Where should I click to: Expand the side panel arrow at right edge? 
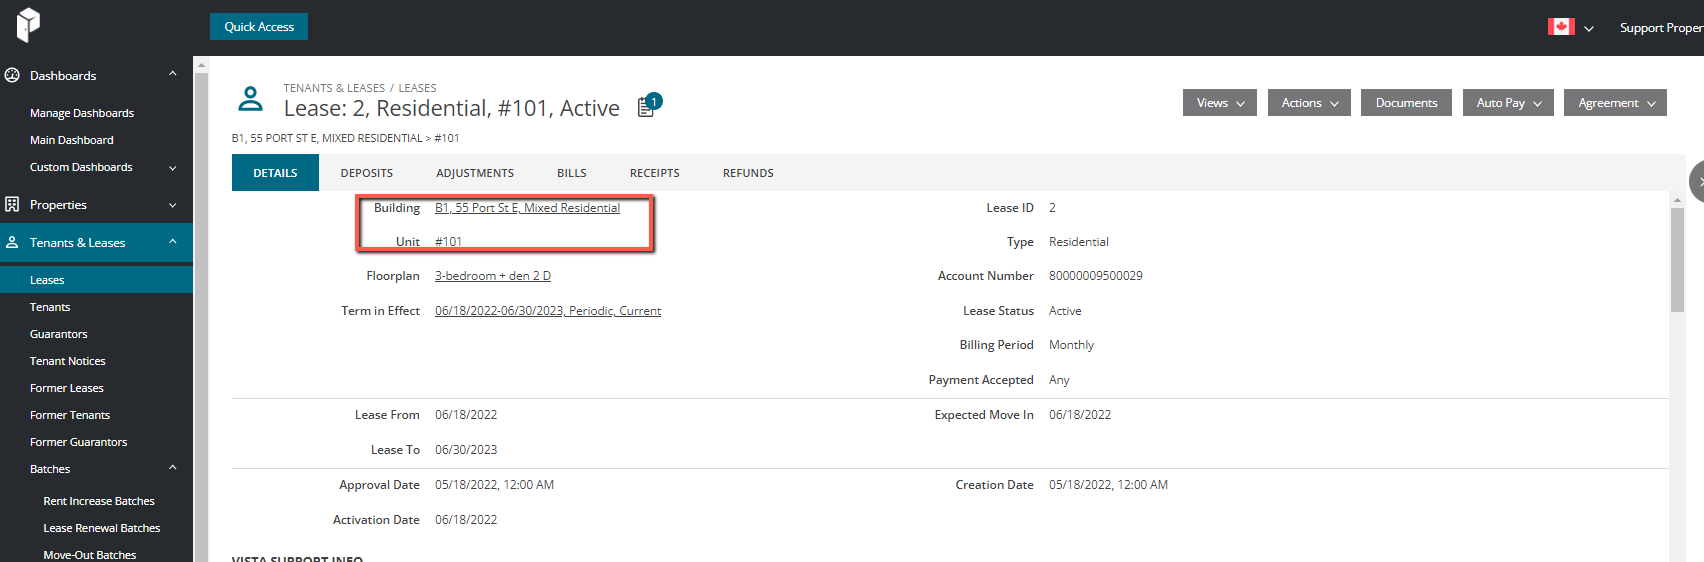tap(1697, 182)
